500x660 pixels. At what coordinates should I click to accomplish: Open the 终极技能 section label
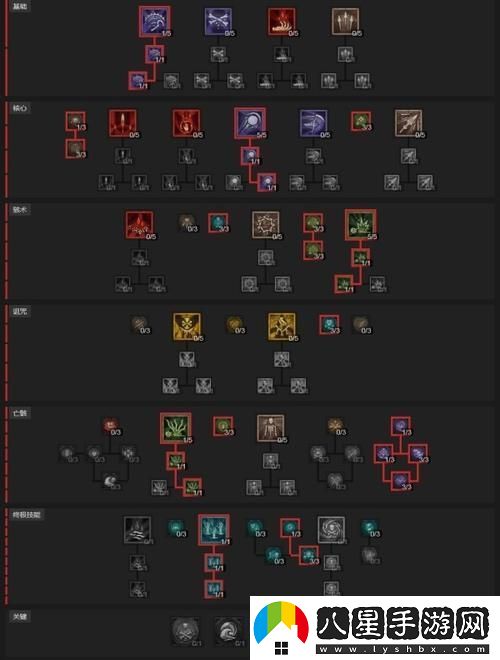coord(26,514)
